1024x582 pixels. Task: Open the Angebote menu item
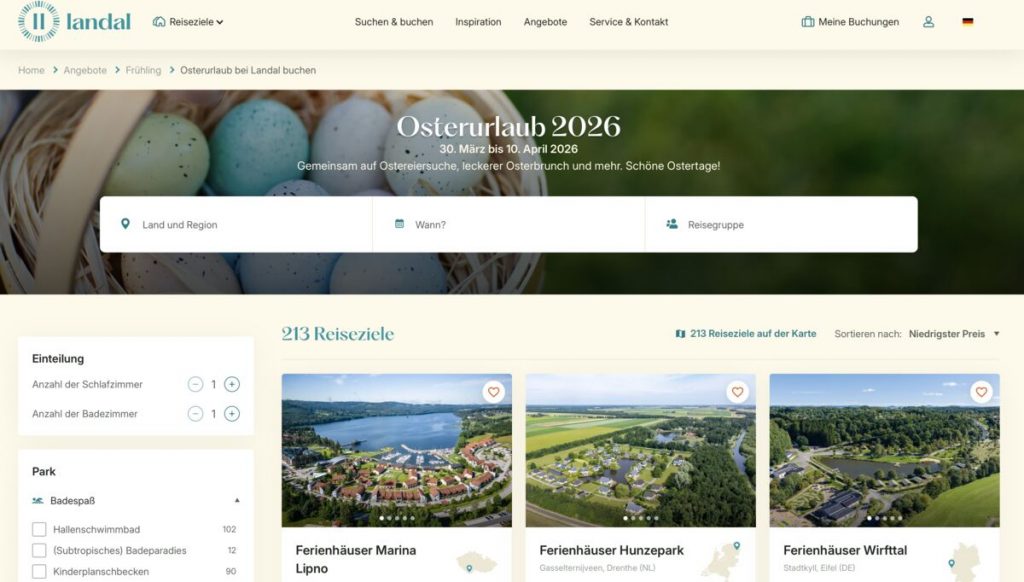coord(545,22)
